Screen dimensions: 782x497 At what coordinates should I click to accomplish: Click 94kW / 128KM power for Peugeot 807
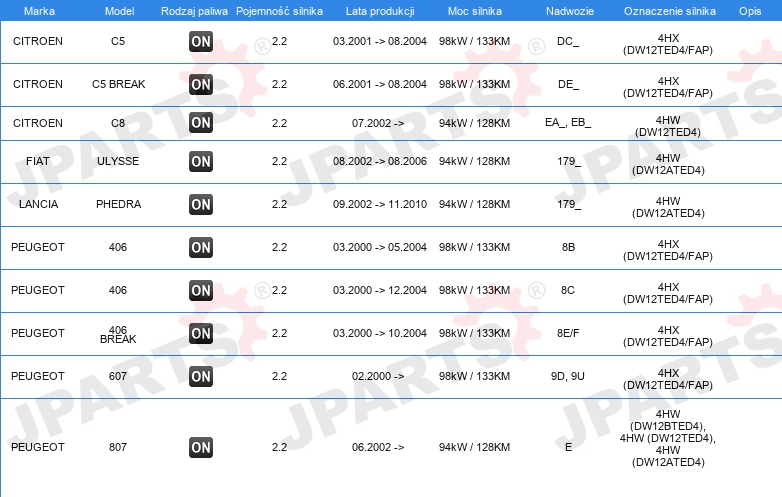[x=474, y=447]
